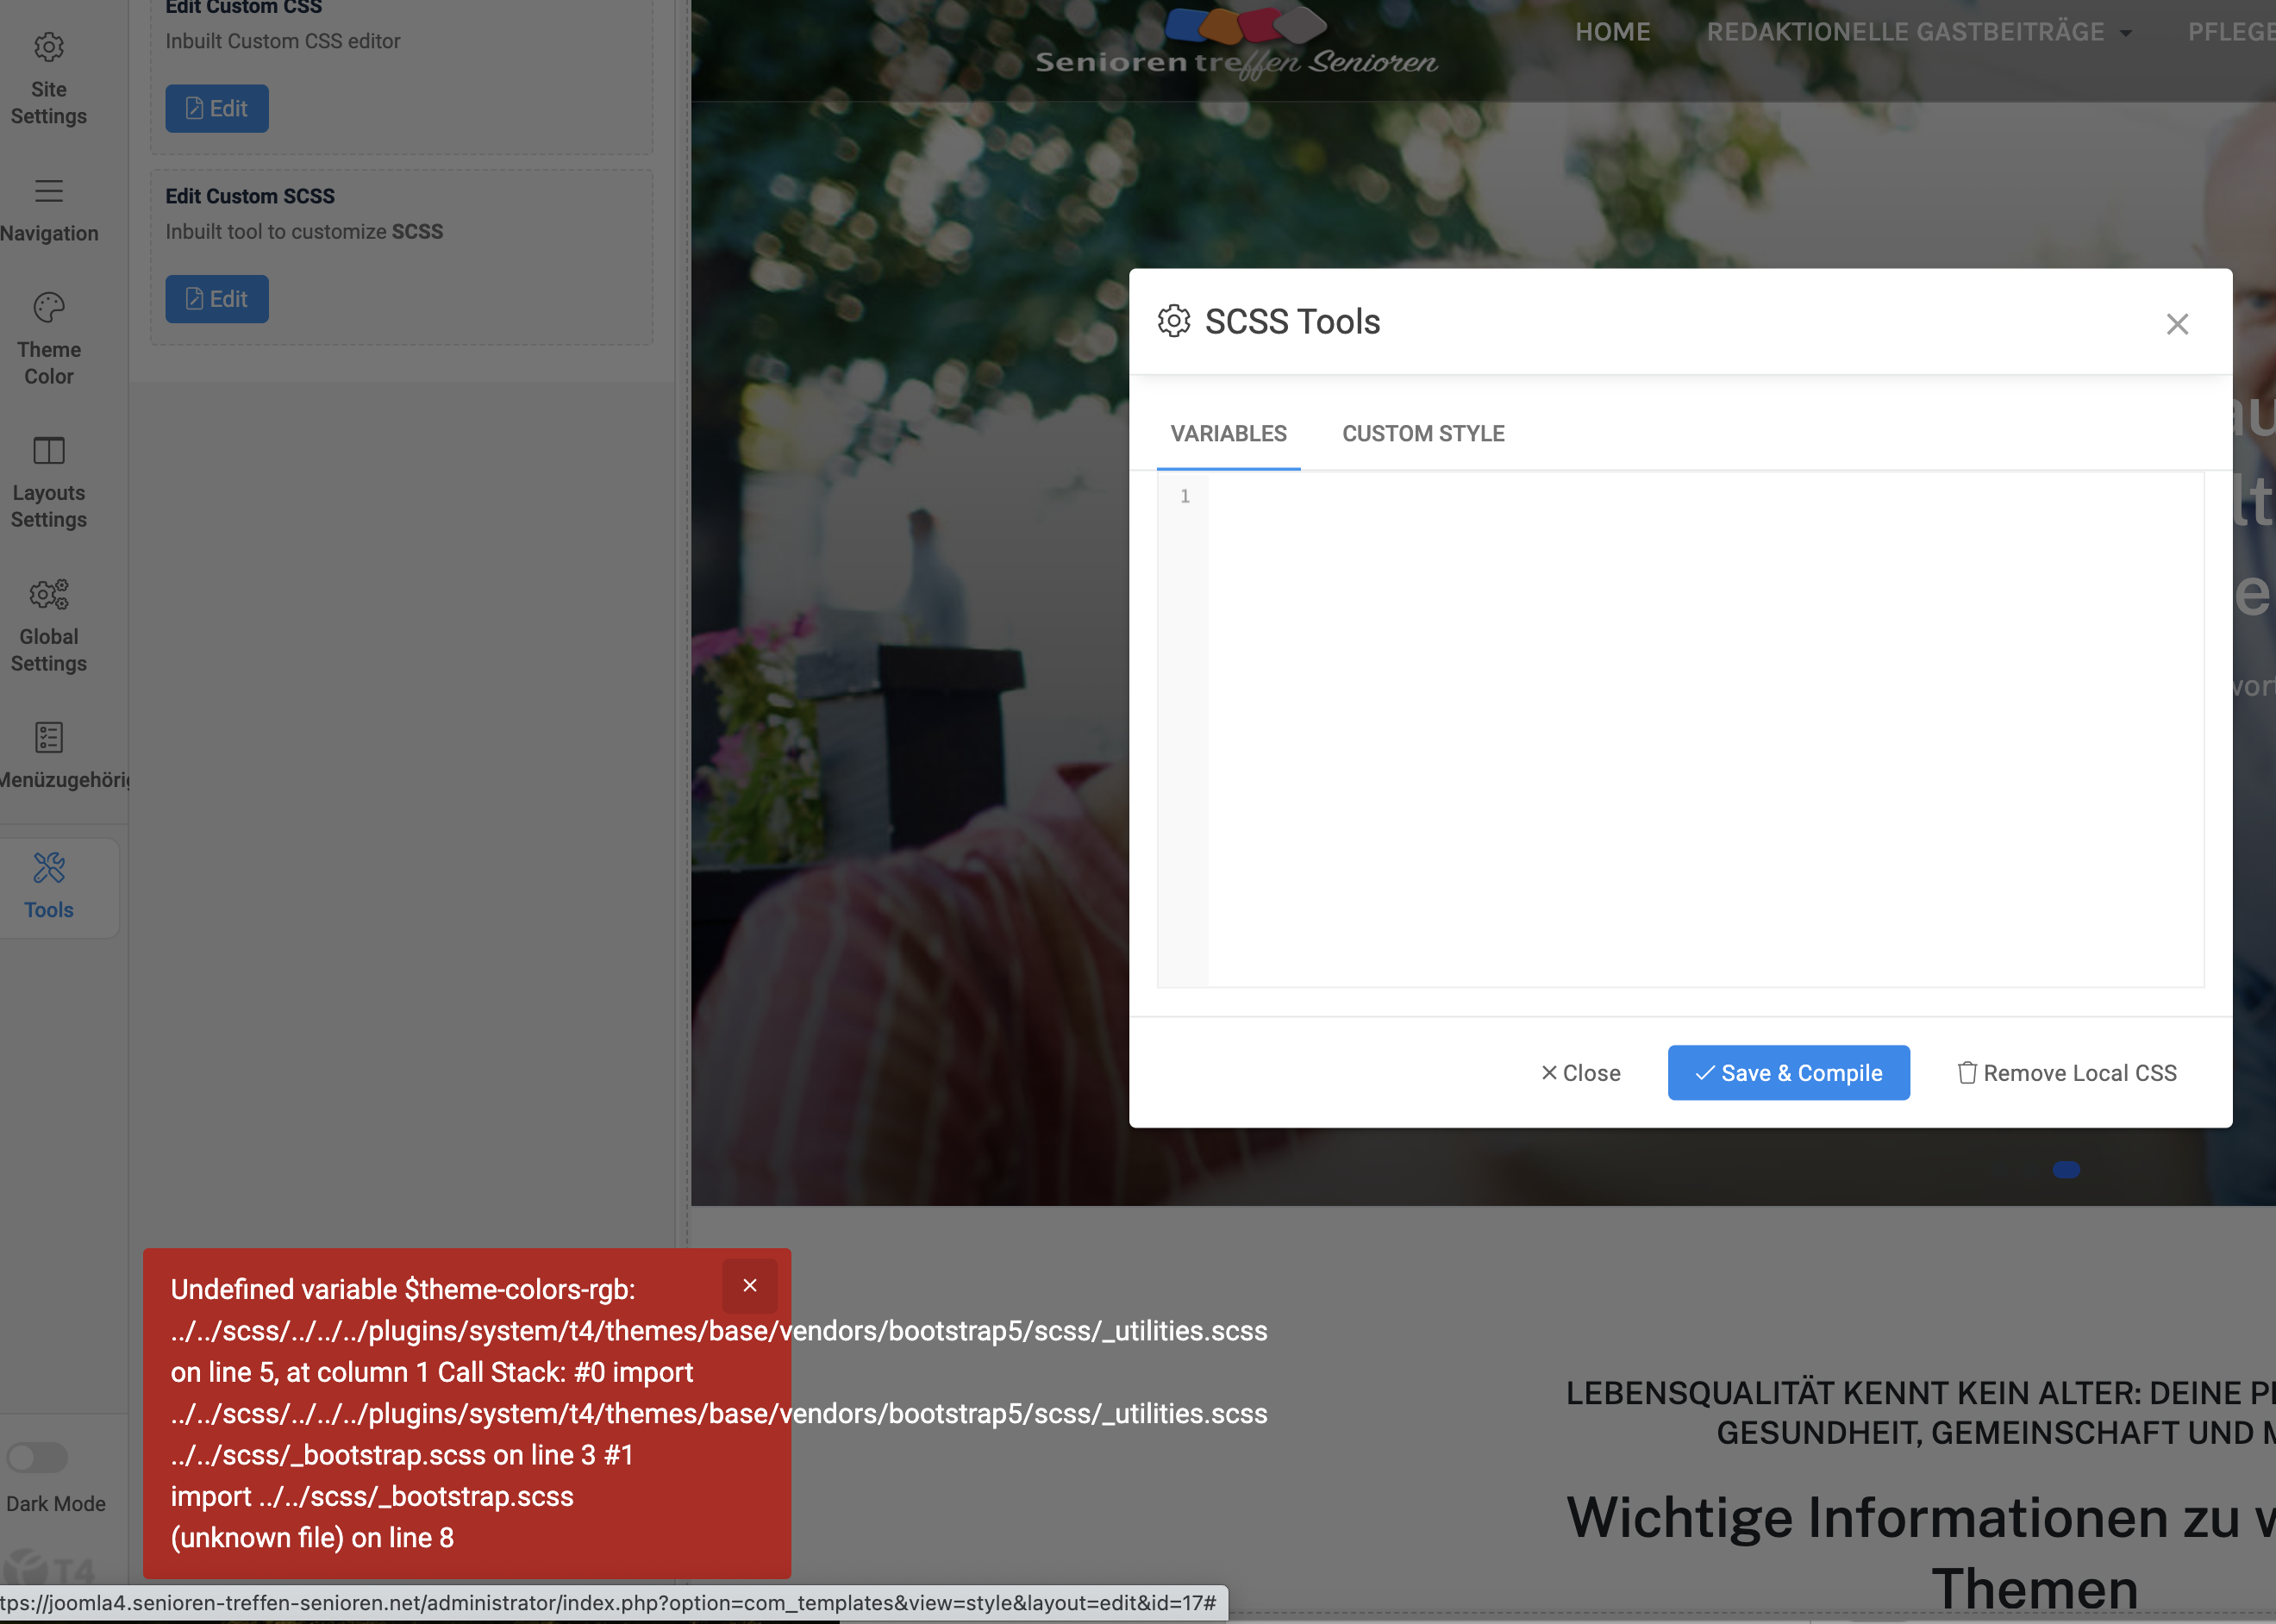Select the Tools wrench icon
This screenshot has height=1624, width=2276.
click(x=48, y=868)
